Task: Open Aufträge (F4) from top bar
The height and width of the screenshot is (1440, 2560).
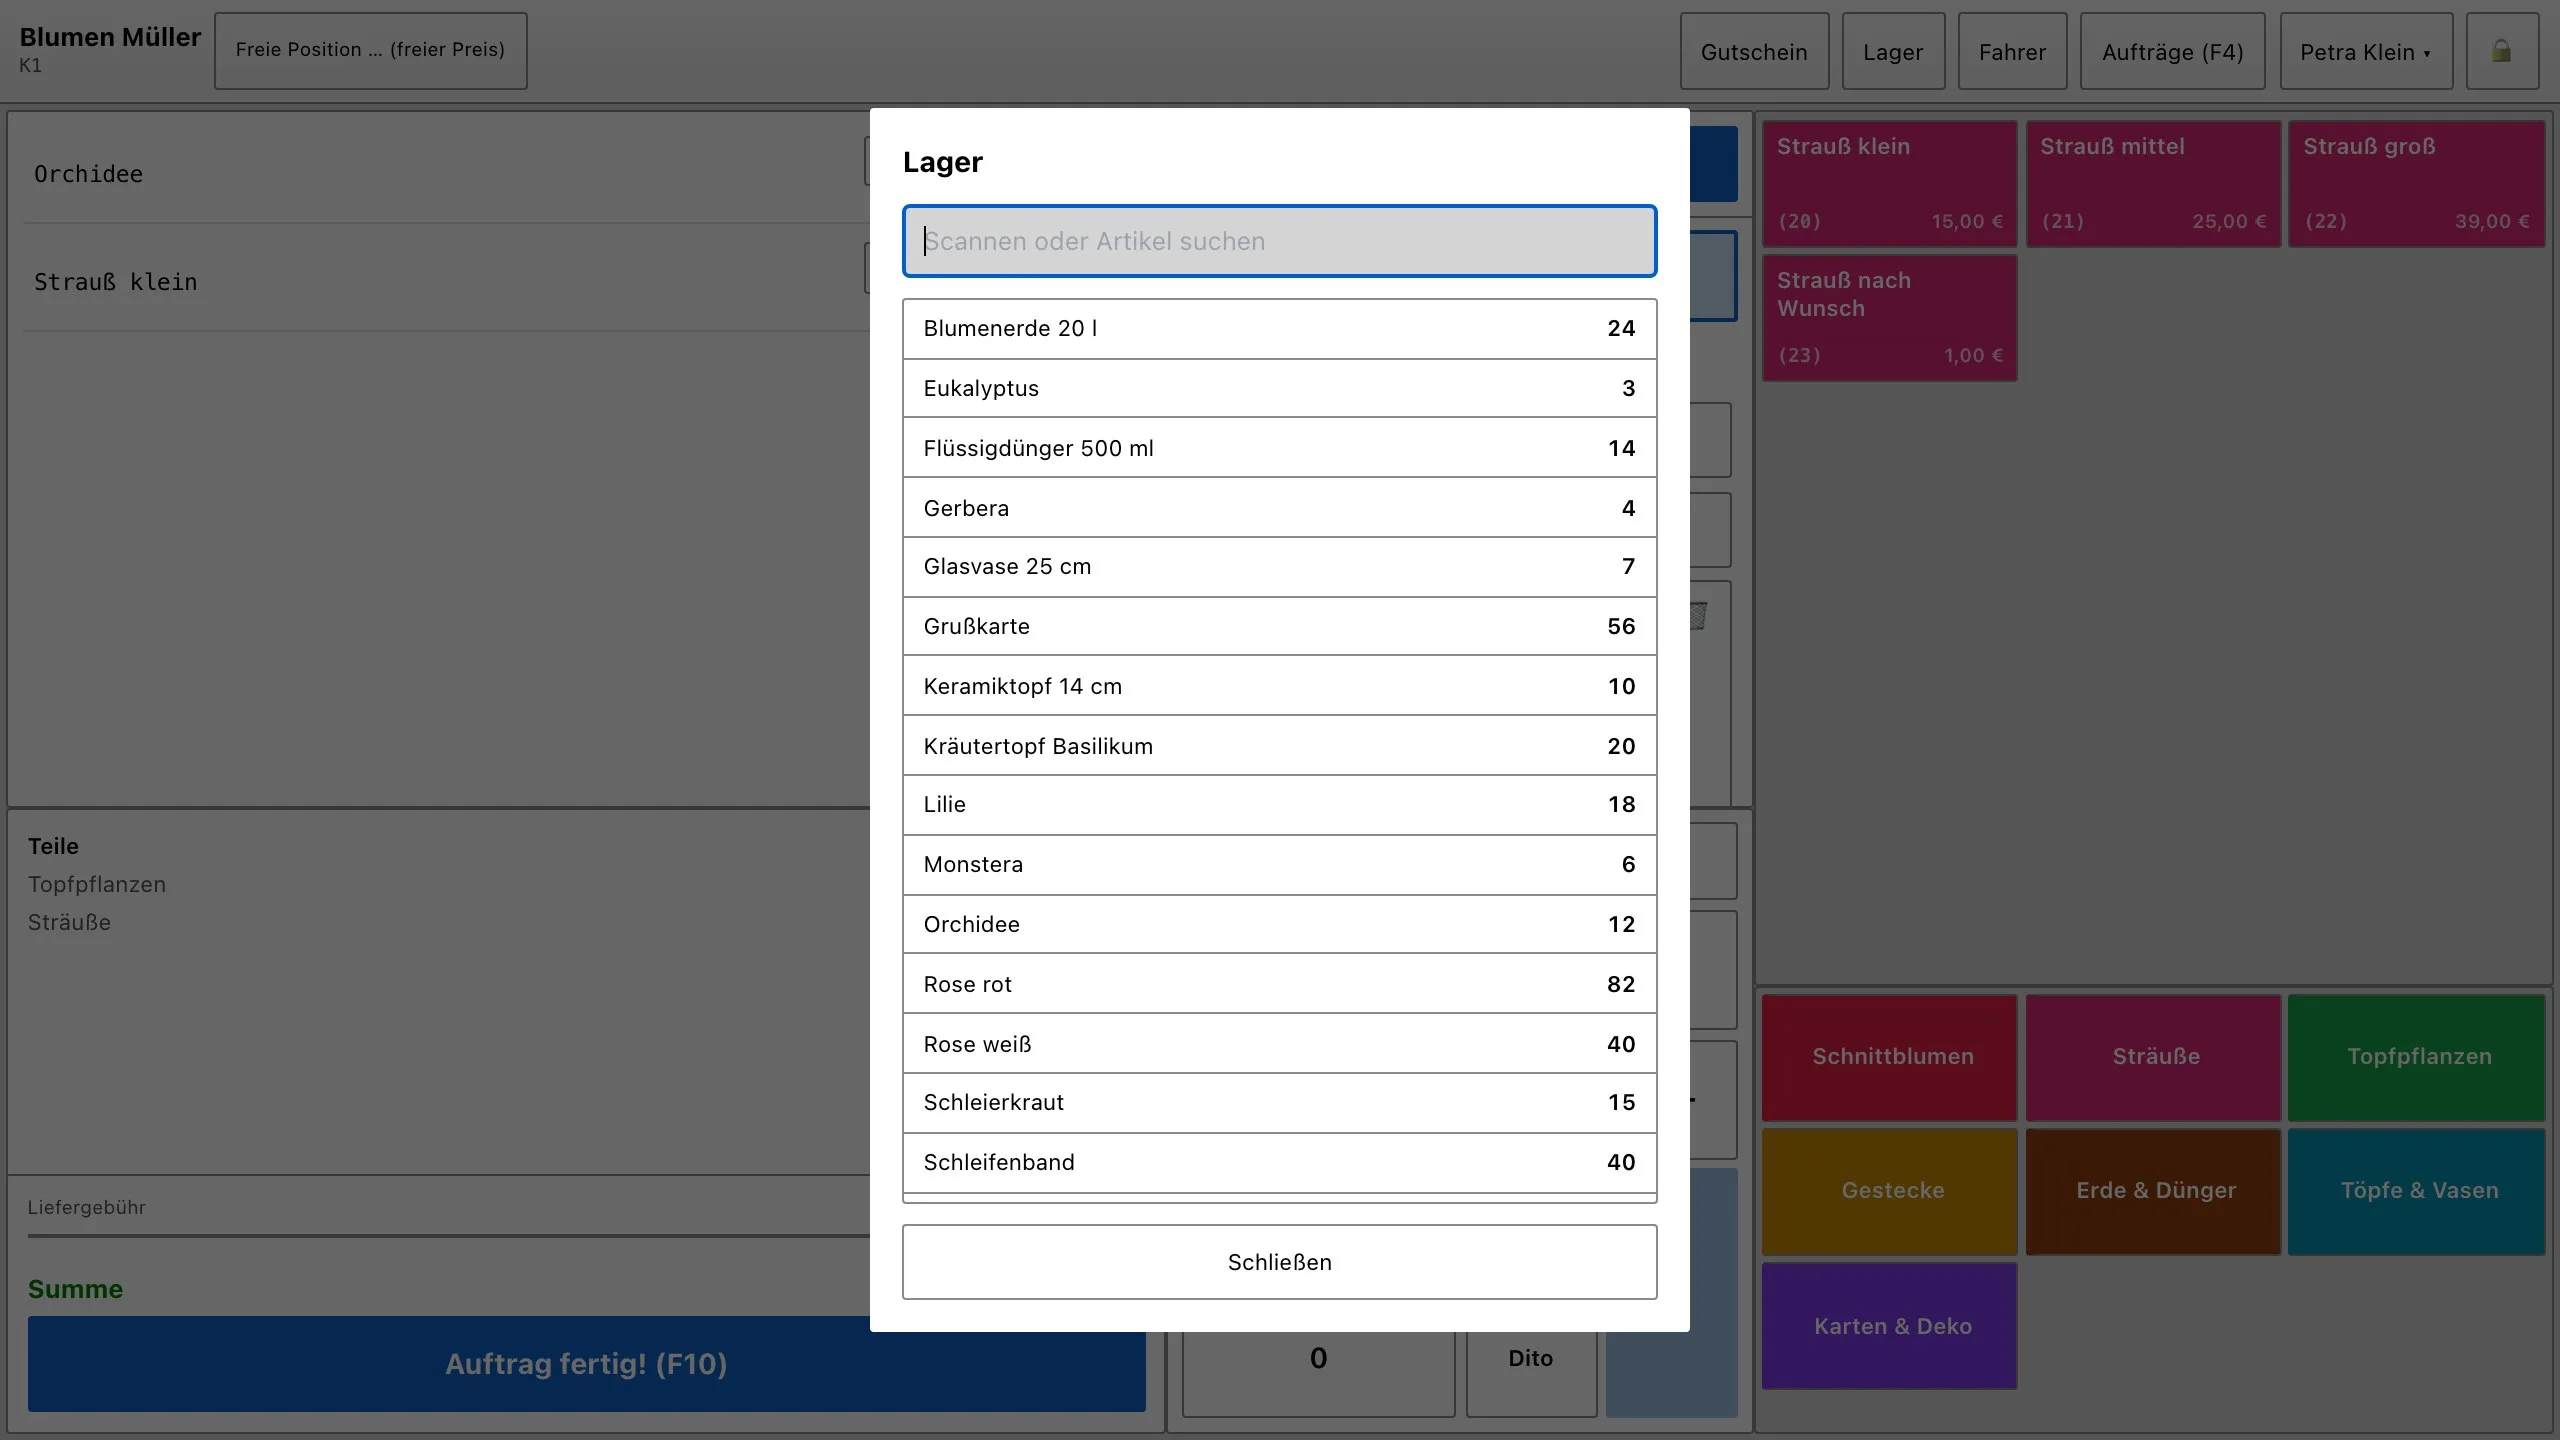Action: (x=2172, y=51)
